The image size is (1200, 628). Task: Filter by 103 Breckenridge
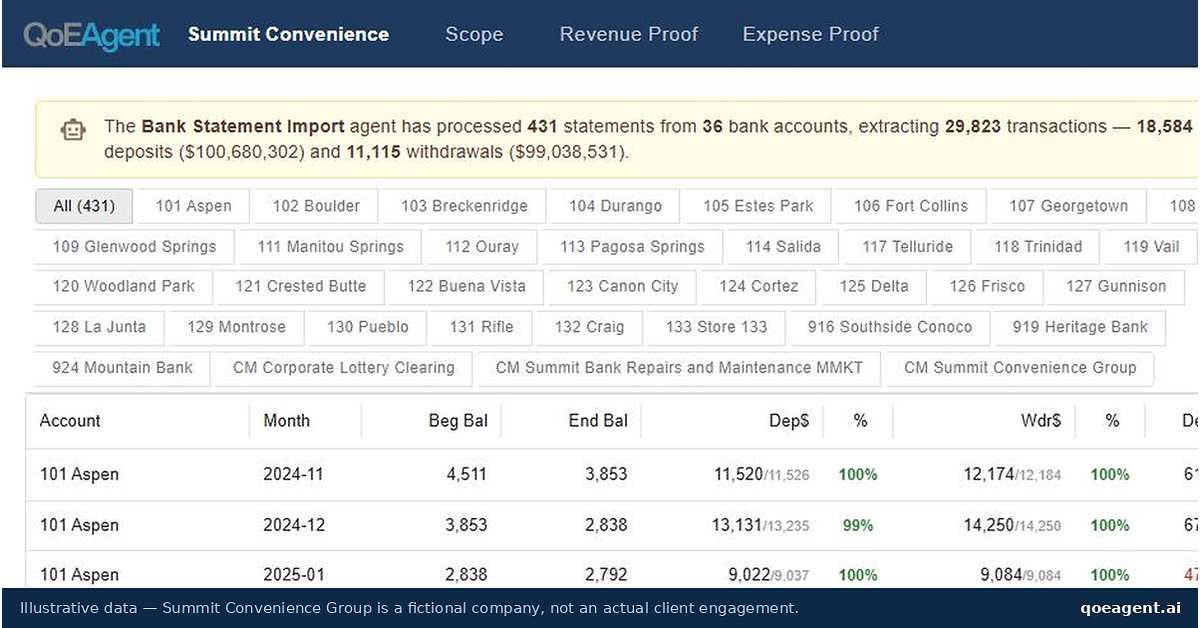click(464, 206)
